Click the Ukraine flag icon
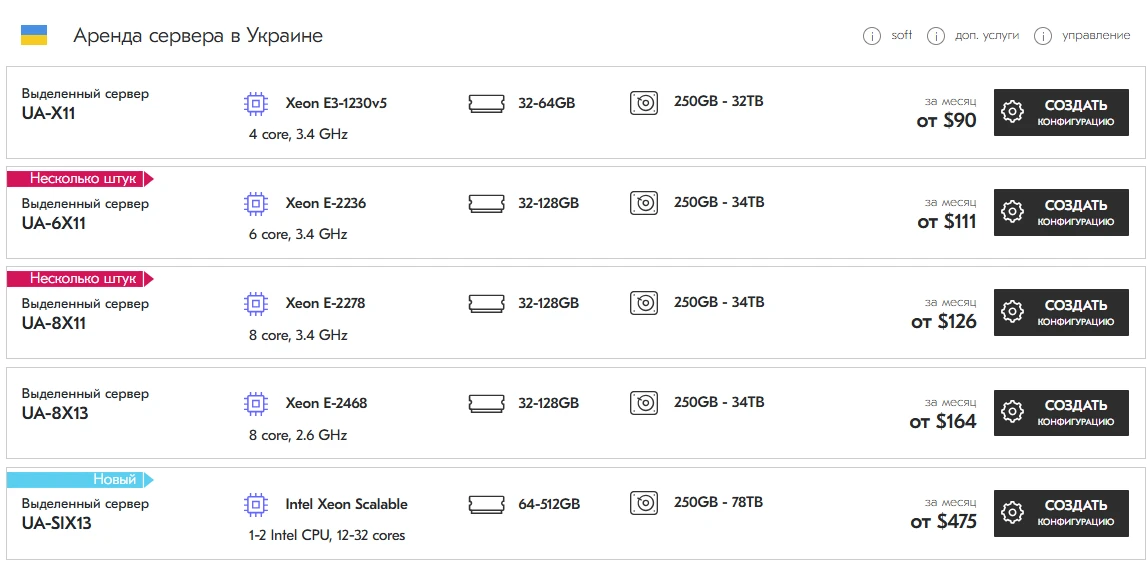This screenshot has height=570, width=1147. pyautogui.click(x=34, y=36)
